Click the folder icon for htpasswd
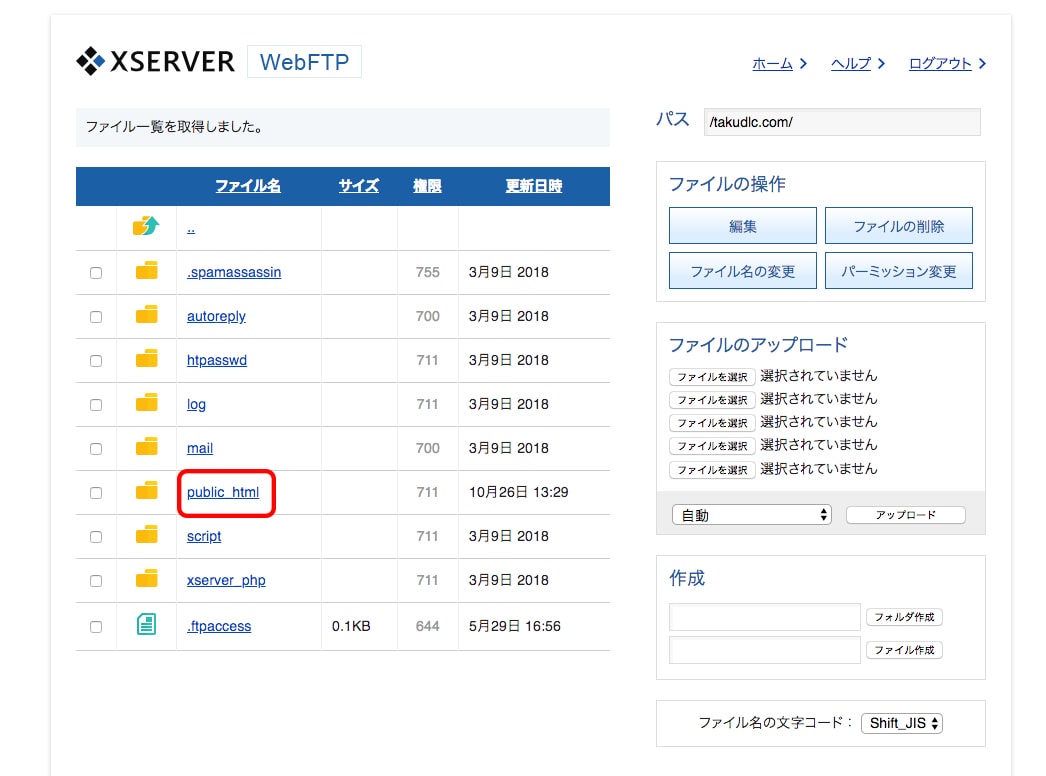 coord(147,359)
